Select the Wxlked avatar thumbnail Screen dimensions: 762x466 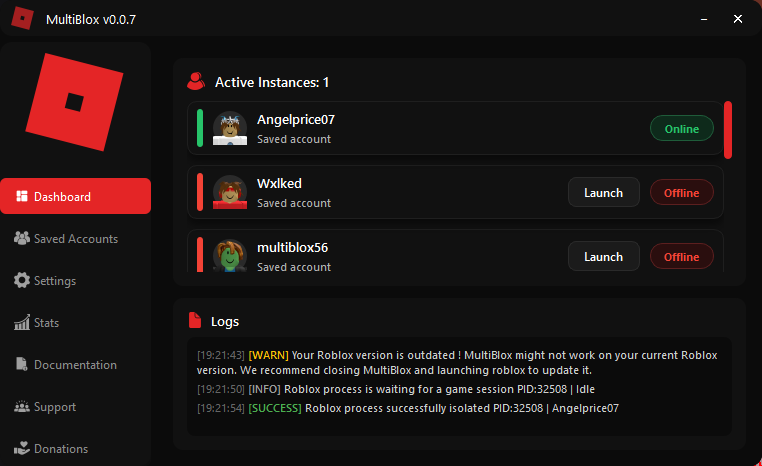point(230,192)
